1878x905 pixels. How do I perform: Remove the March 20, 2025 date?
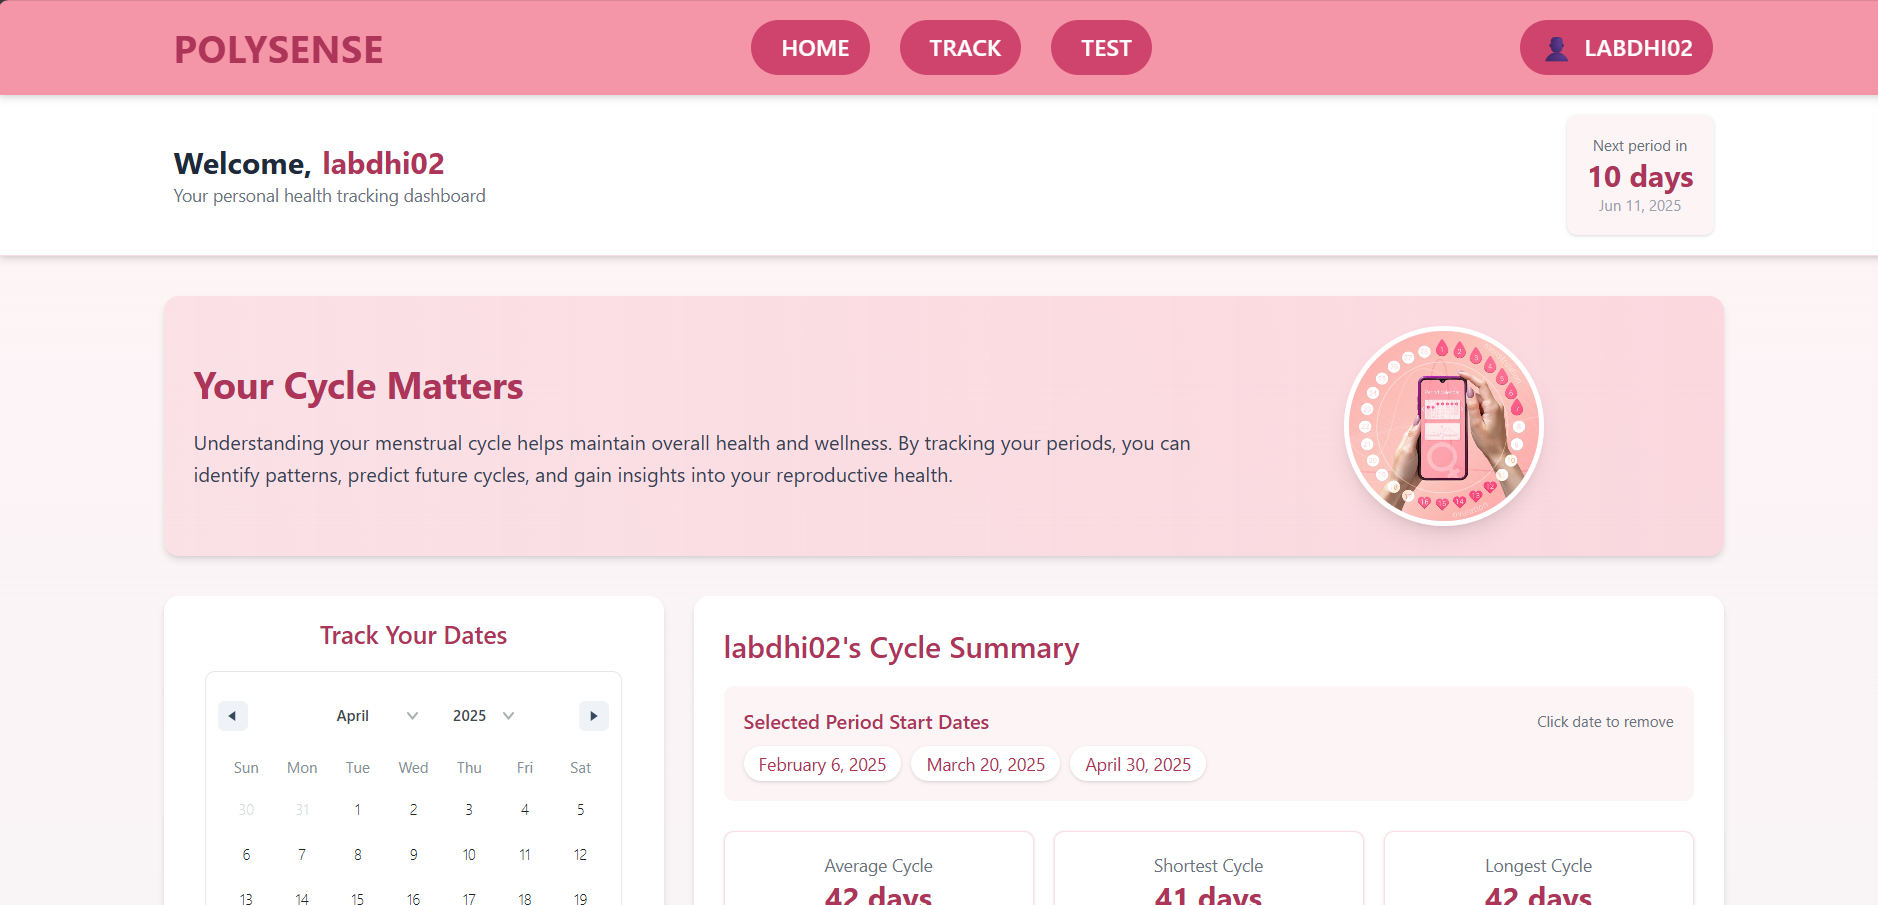[985, 765]
